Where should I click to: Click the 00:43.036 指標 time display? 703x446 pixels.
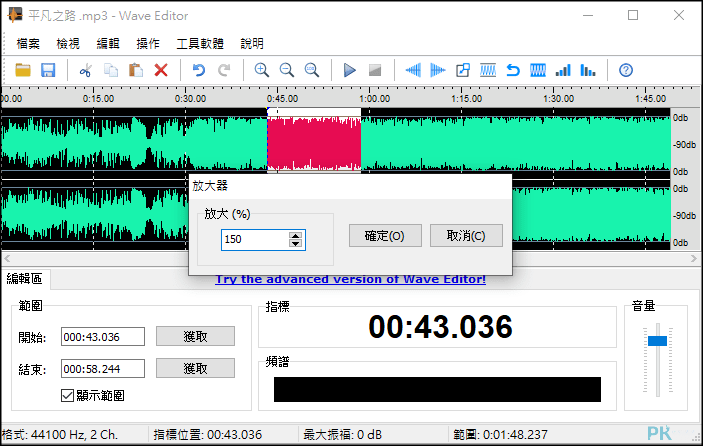point(440,326)
